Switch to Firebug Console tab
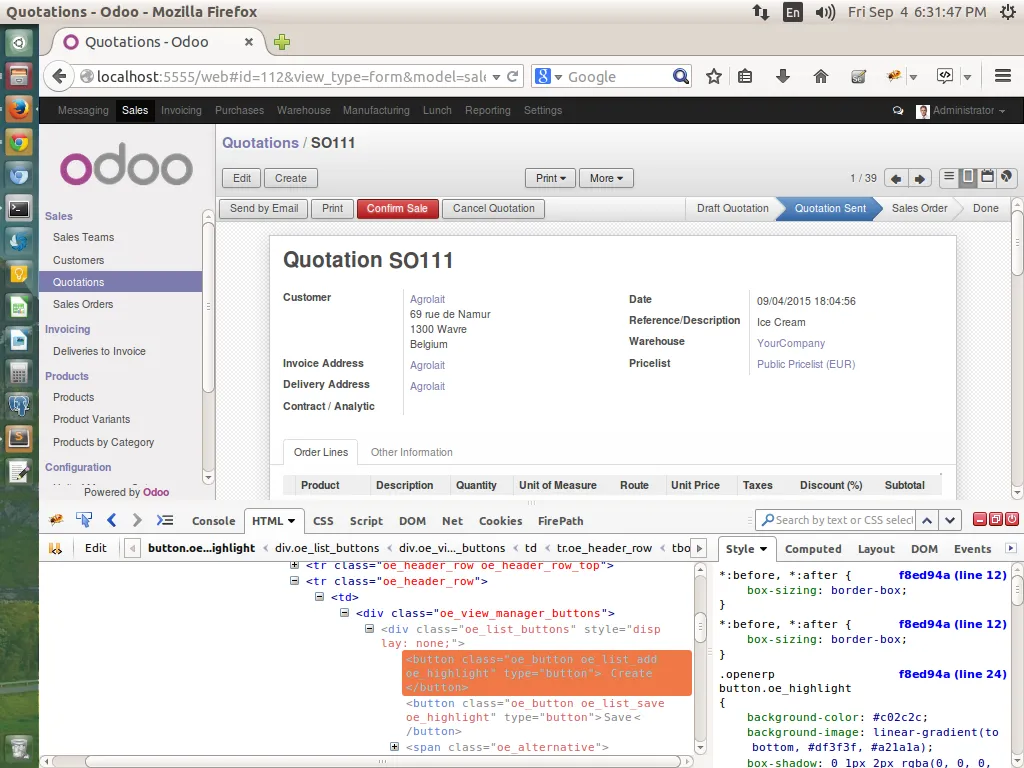Viewport: 1024px width, 768px height. (213, 520)
